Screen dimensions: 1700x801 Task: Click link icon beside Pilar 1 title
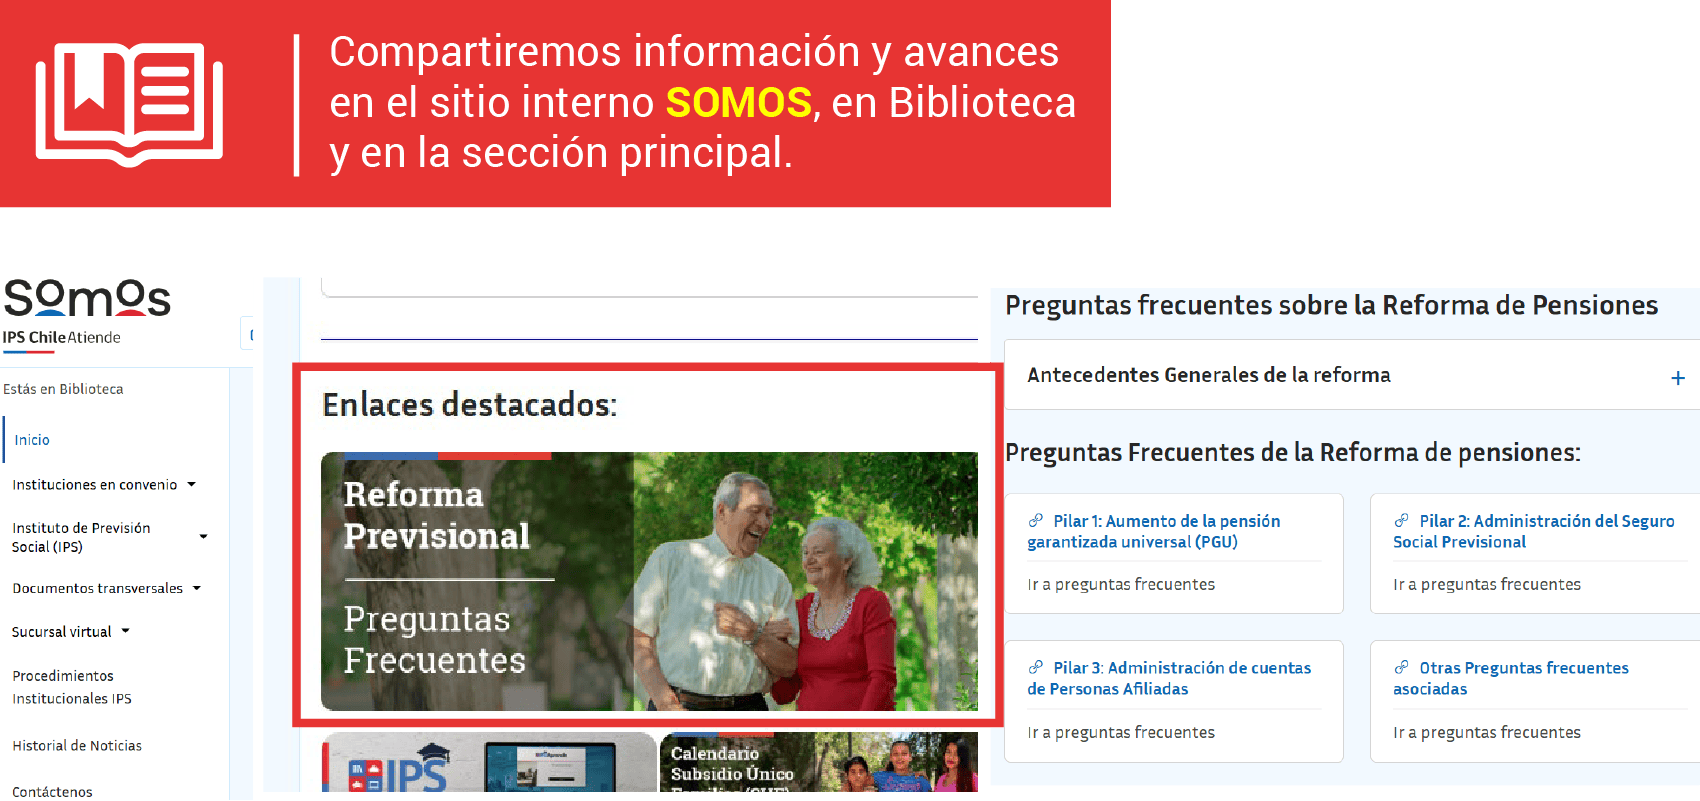(1036, 521)
